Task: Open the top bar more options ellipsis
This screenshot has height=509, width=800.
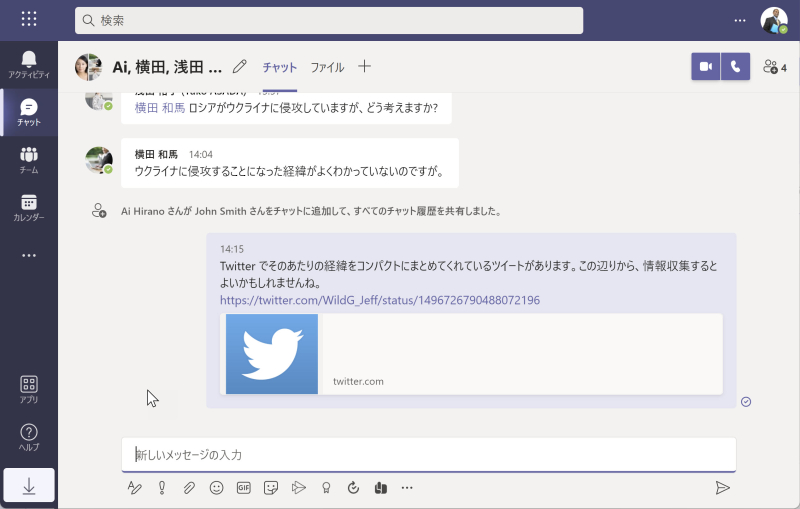Action: (x=740, y=20)
